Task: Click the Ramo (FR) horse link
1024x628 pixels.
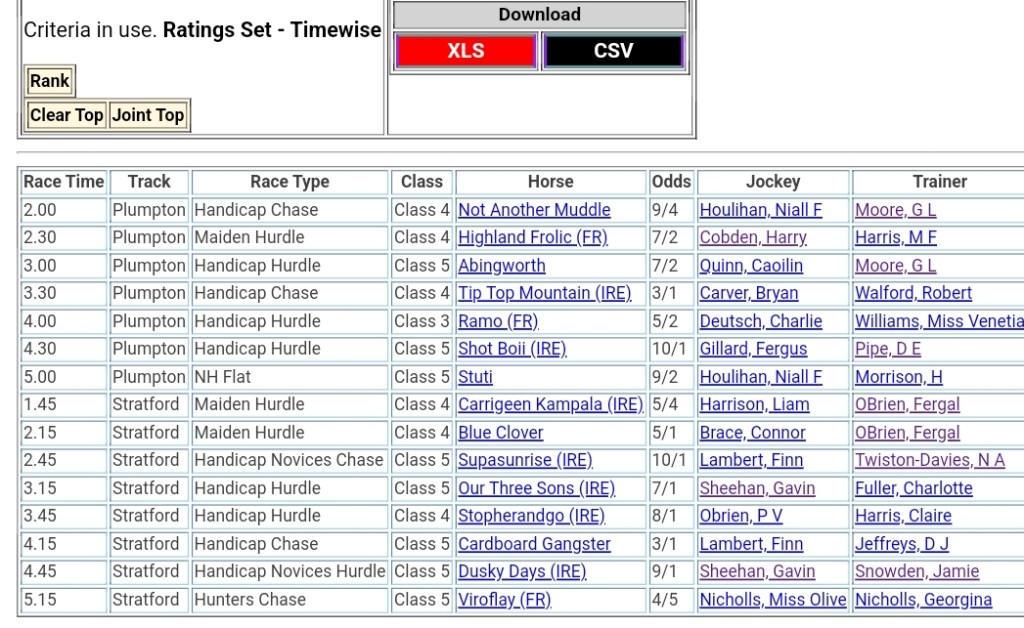Action: point(498,322)
